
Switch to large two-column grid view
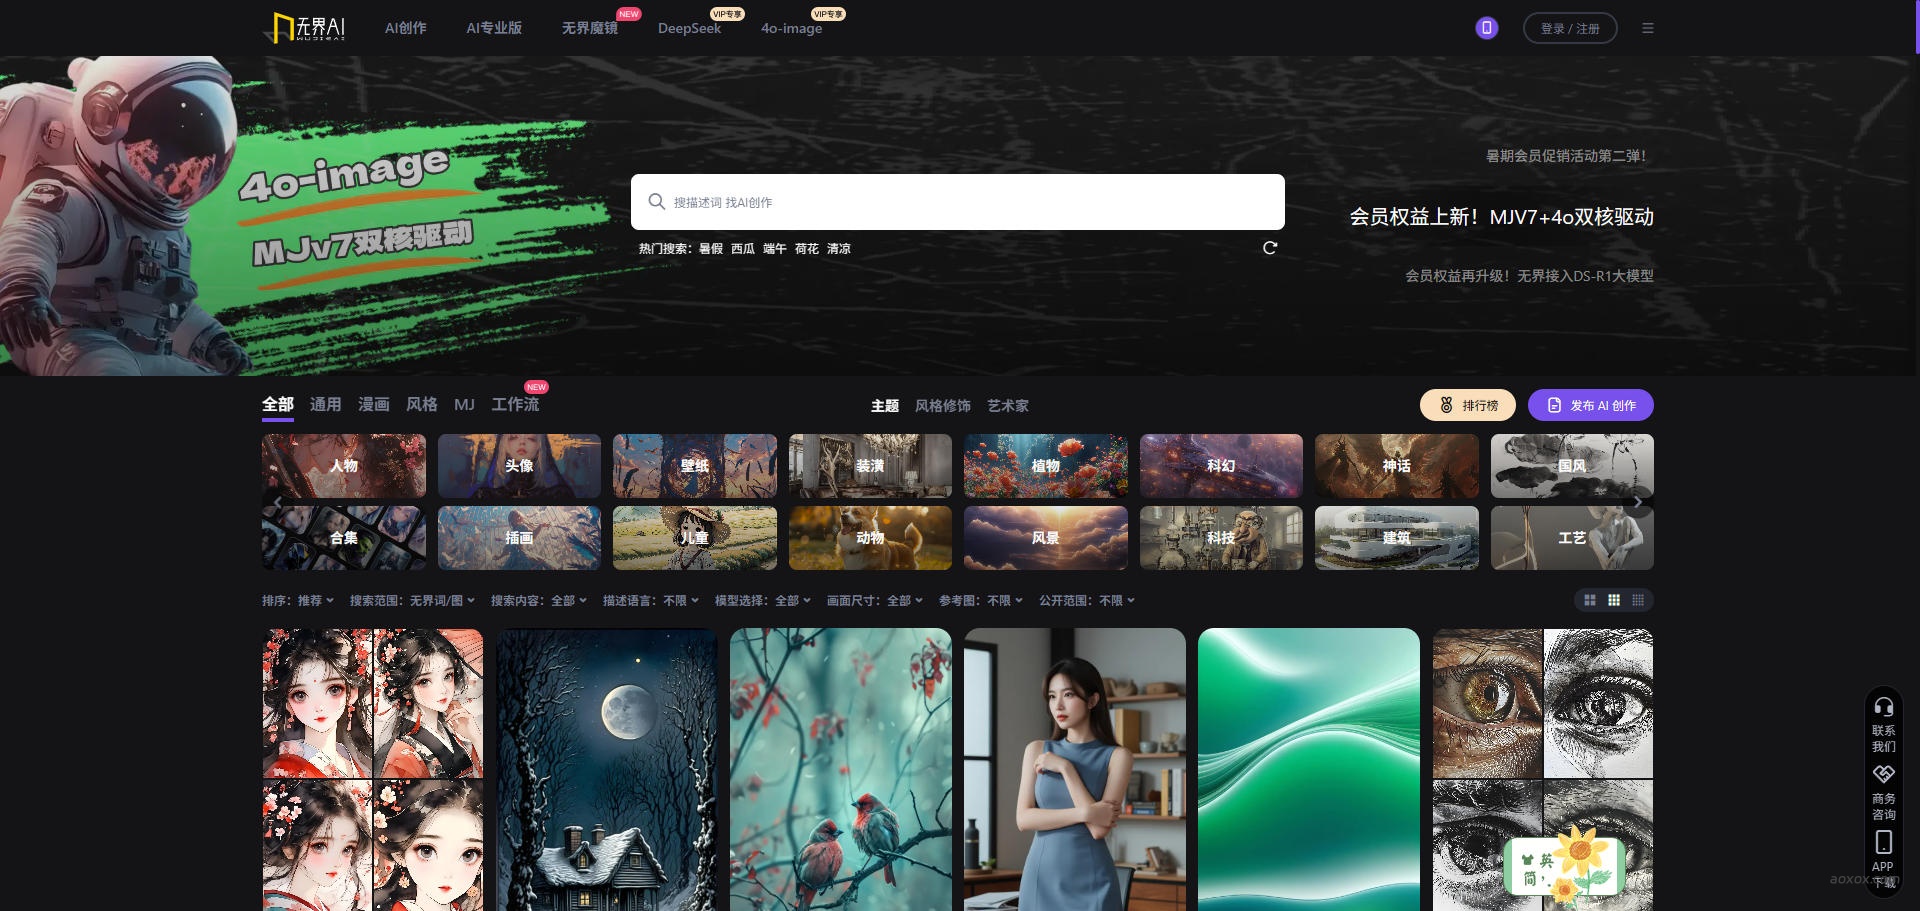(1589, 600)
